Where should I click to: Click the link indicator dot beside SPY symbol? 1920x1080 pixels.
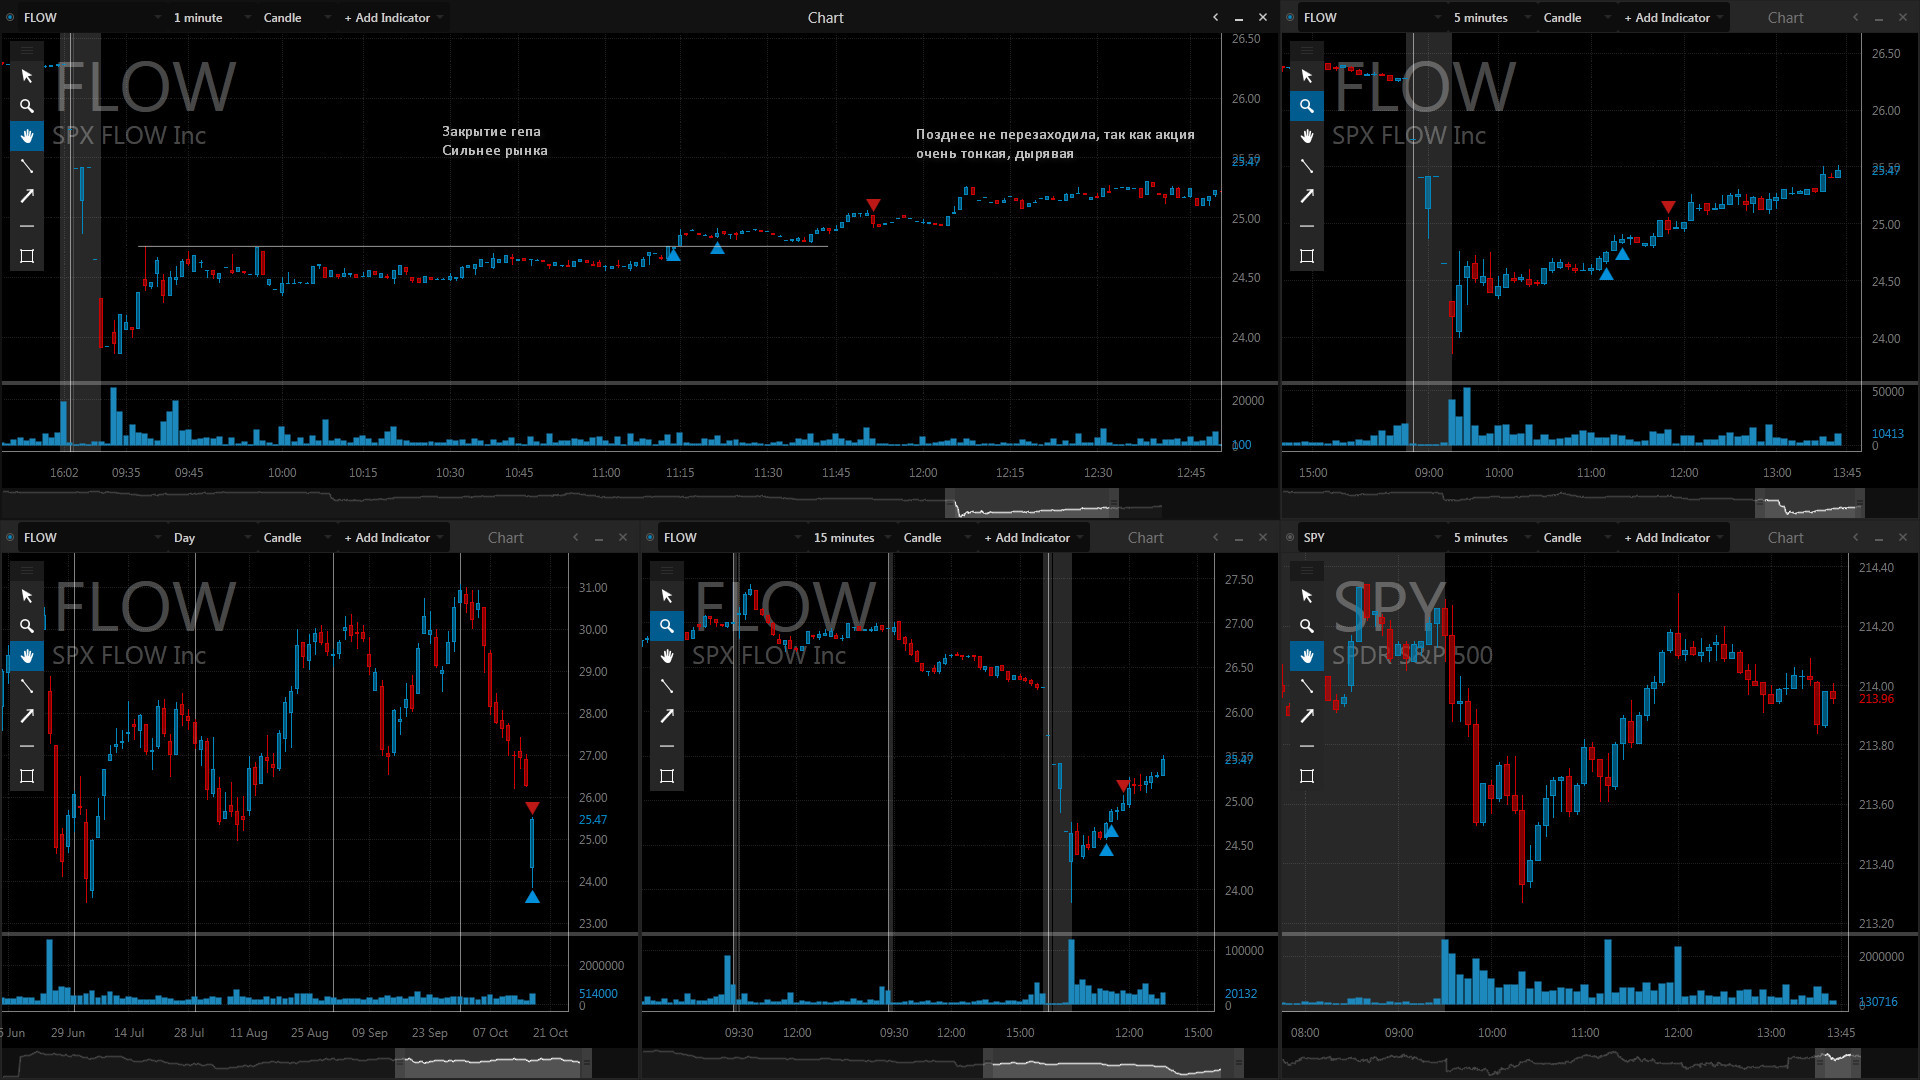click(1290, 538)
